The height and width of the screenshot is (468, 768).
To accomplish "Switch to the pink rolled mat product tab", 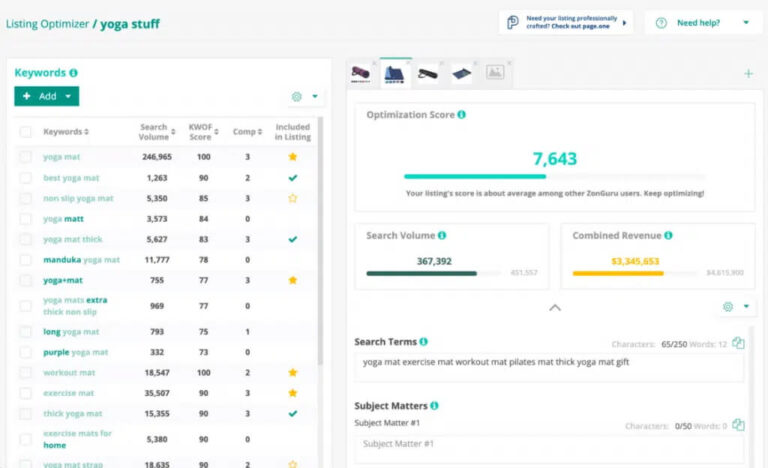I will pos(360,74).
